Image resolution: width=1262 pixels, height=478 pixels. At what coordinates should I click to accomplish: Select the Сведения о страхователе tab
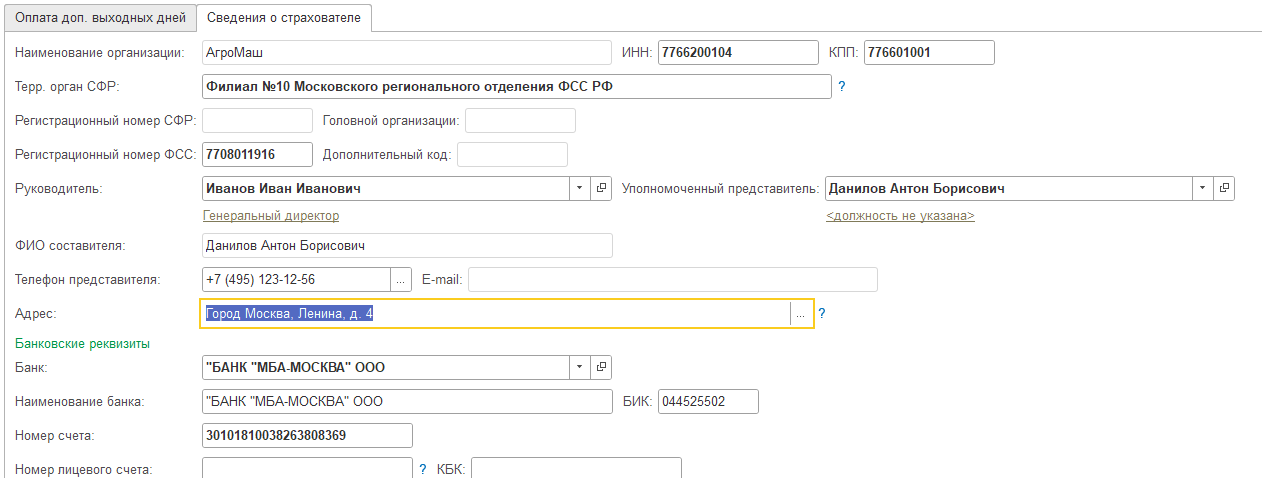point(285,18)
